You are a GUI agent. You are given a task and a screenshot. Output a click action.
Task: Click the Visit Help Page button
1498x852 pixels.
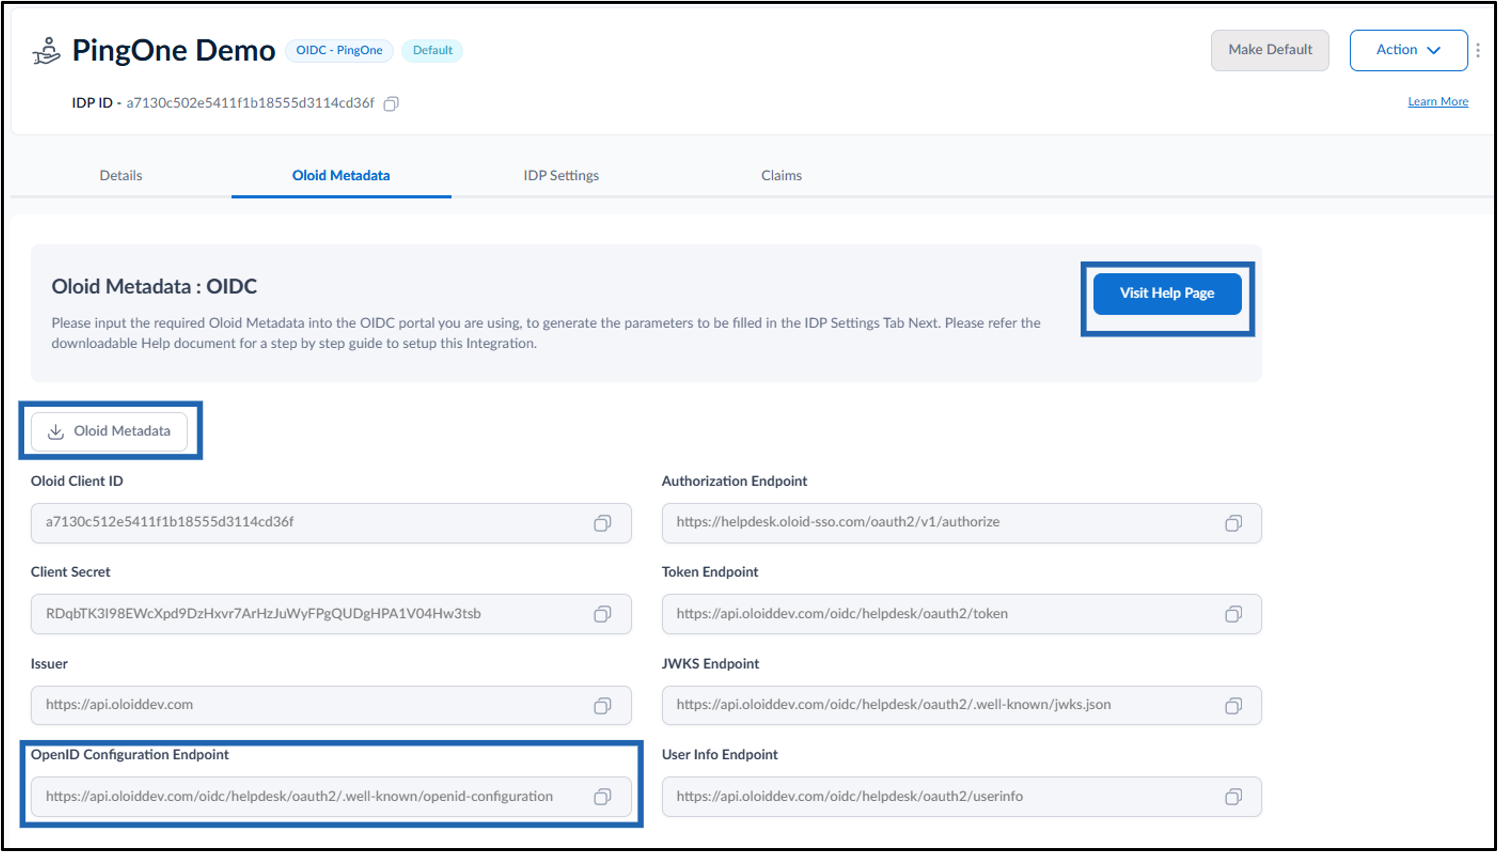1167,293
